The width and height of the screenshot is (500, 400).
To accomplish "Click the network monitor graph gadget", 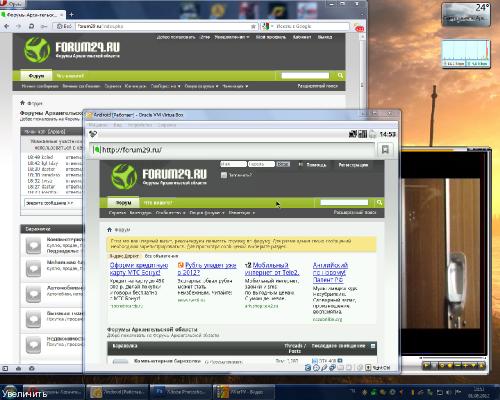I will tap(466, 54).
